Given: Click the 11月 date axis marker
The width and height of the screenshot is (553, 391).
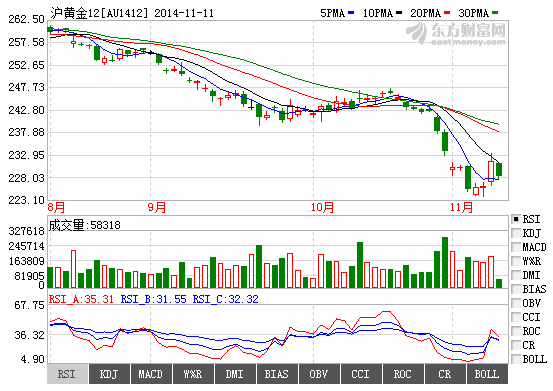Looking at the screenshot, I should [461, 207].
